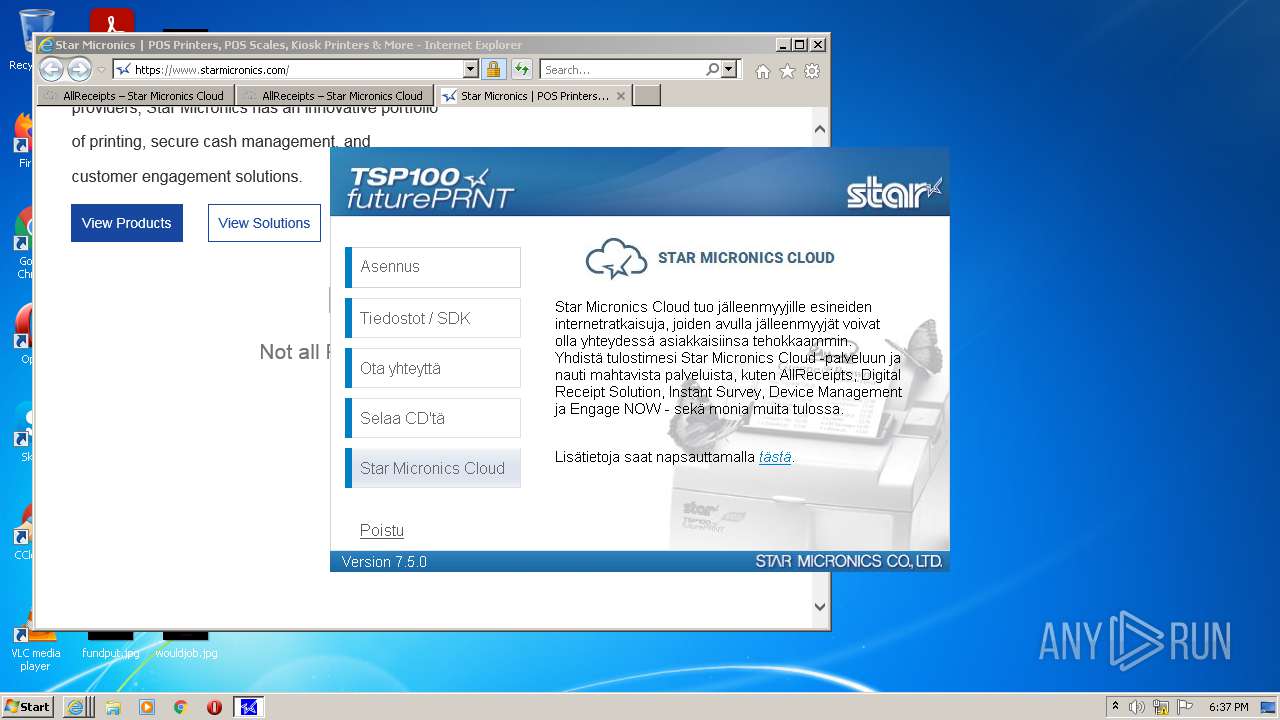The image size is (1280, 720).
Task: Click the Show Desktop button
Action: point(1268,707)
